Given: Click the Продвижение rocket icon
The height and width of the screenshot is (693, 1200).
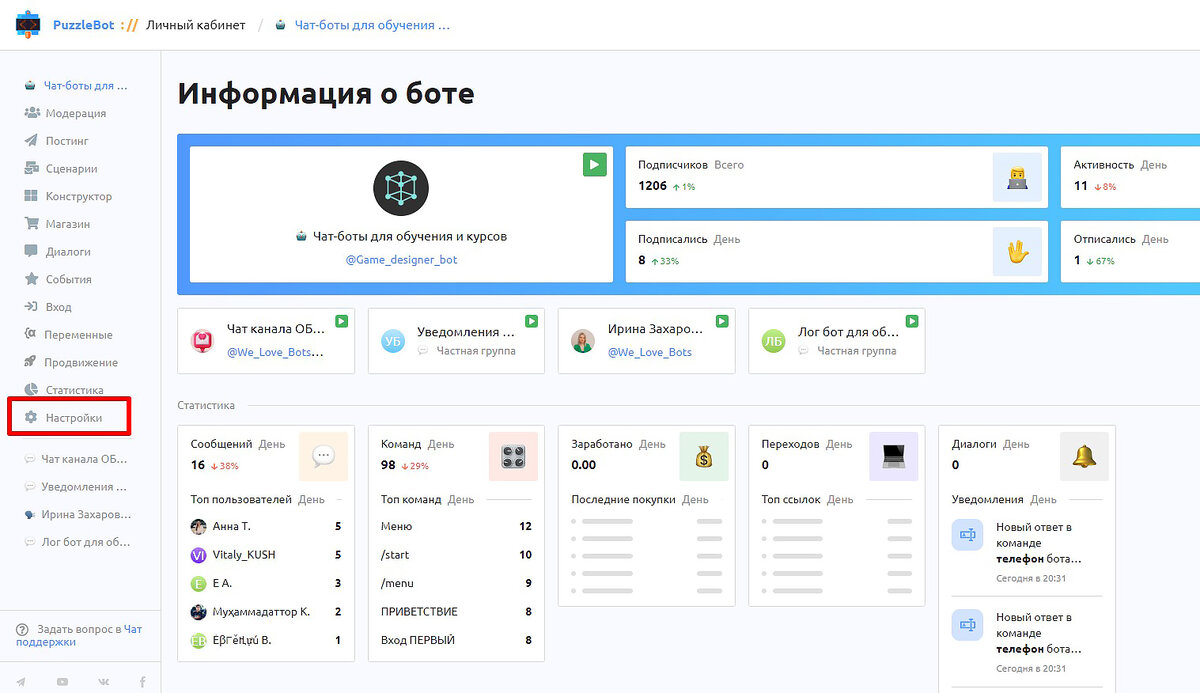Looking at the screenshot, I should 31,362.
